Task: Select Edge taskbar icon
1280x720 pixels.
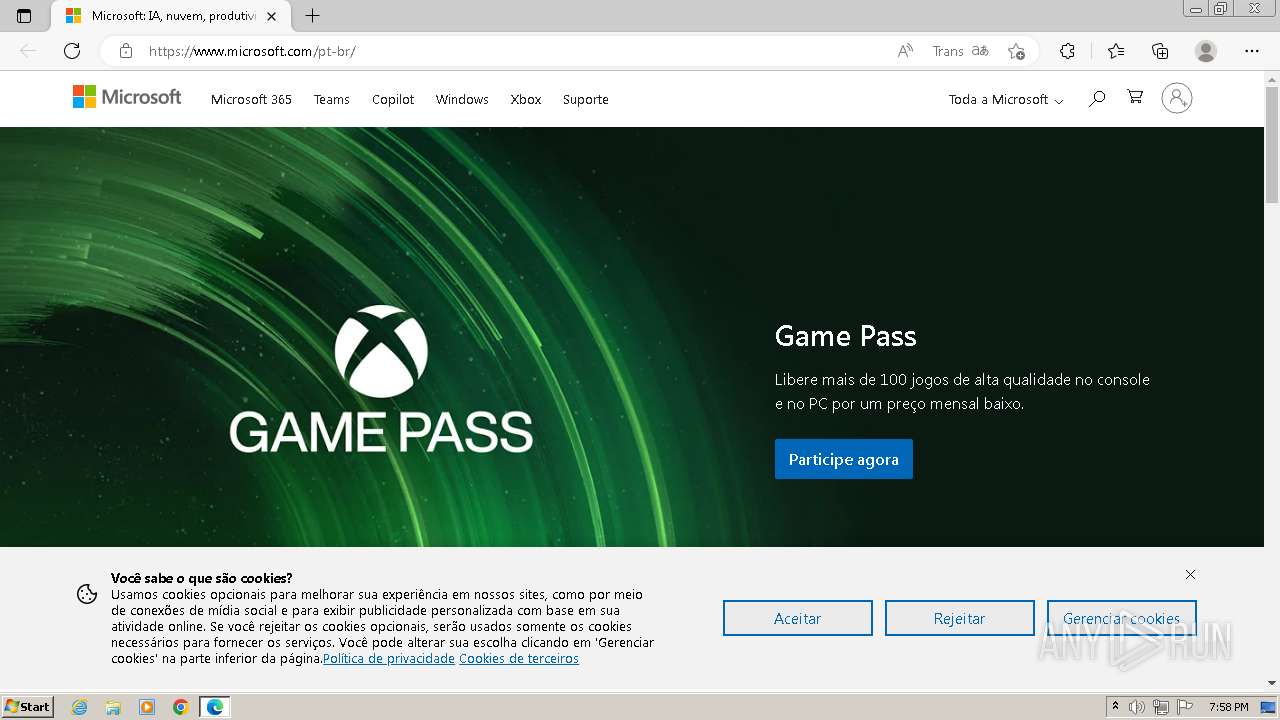Action: 215,707
